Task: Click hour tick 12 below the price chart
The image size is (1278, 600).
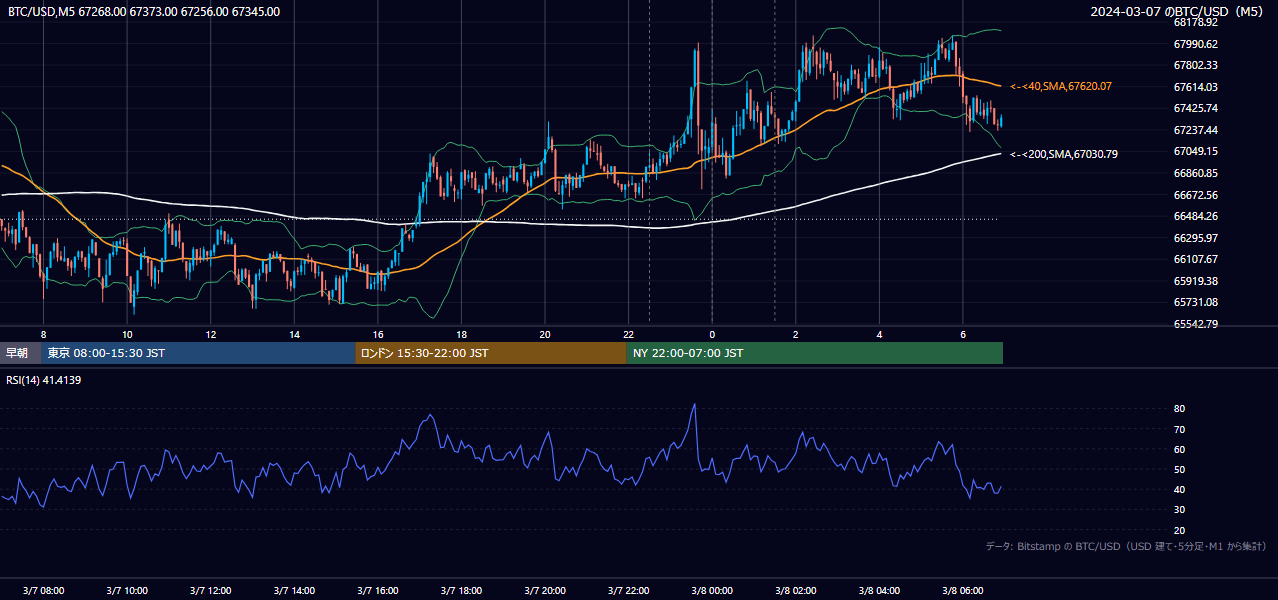Action: click(211, 334)
